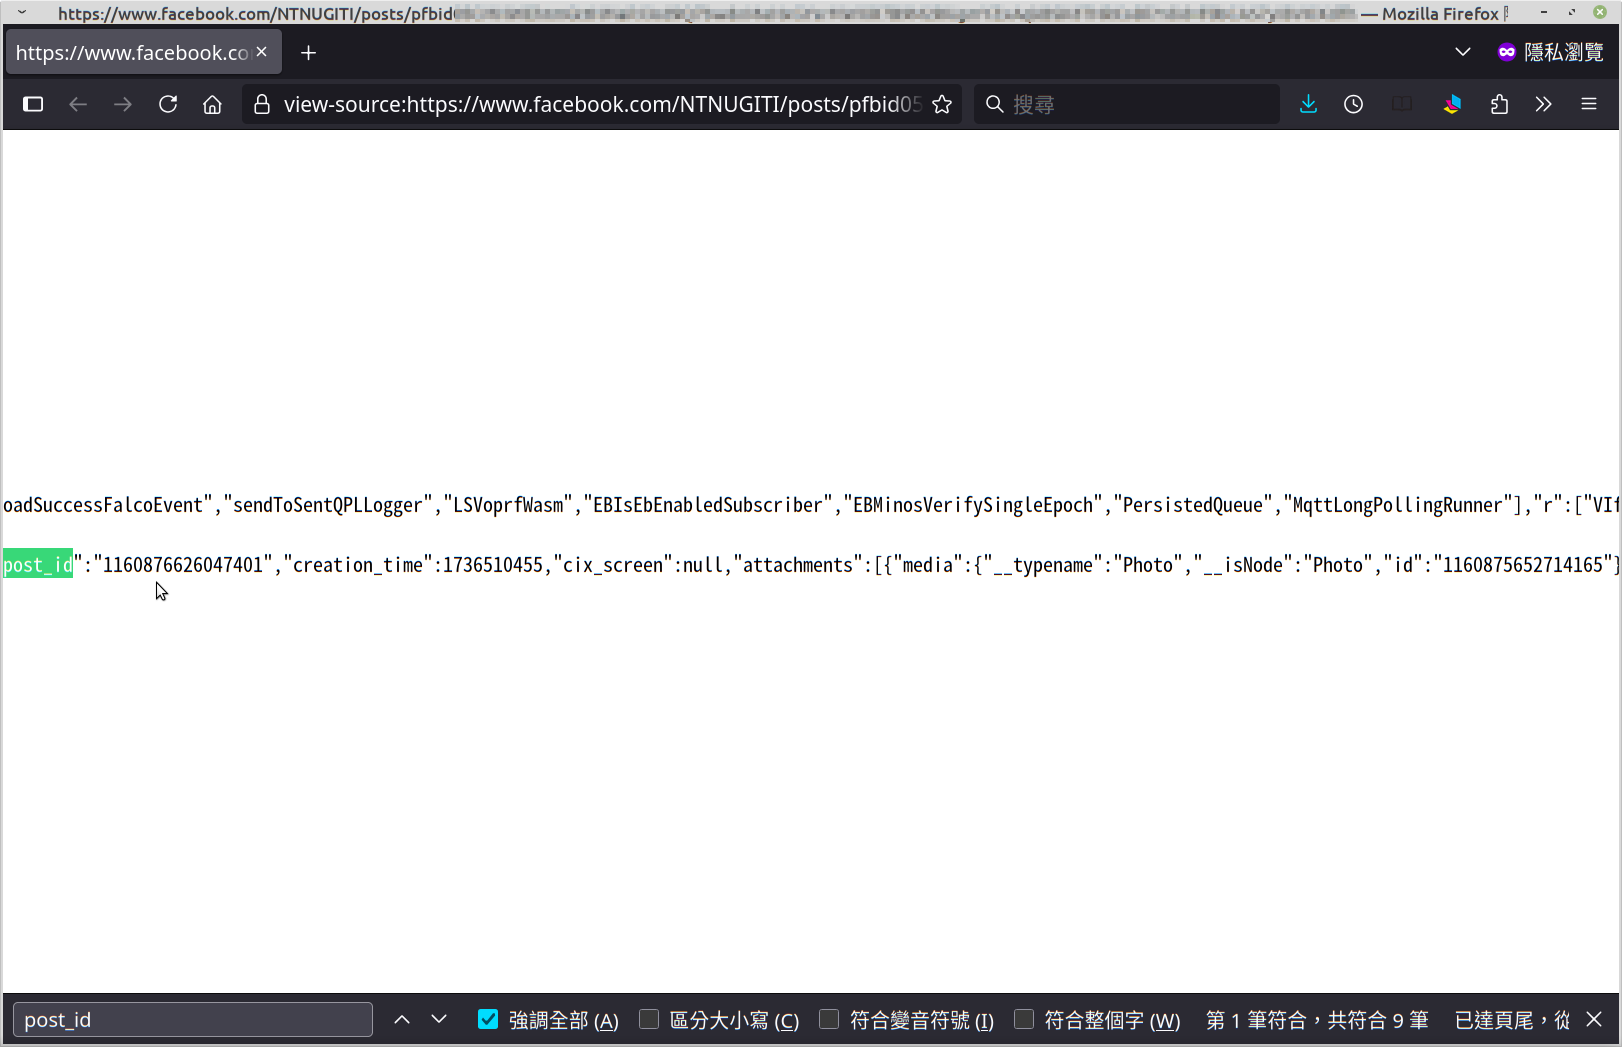1622x1047 pixels.
Task: Open a new tab
Action: click(309, 53)
